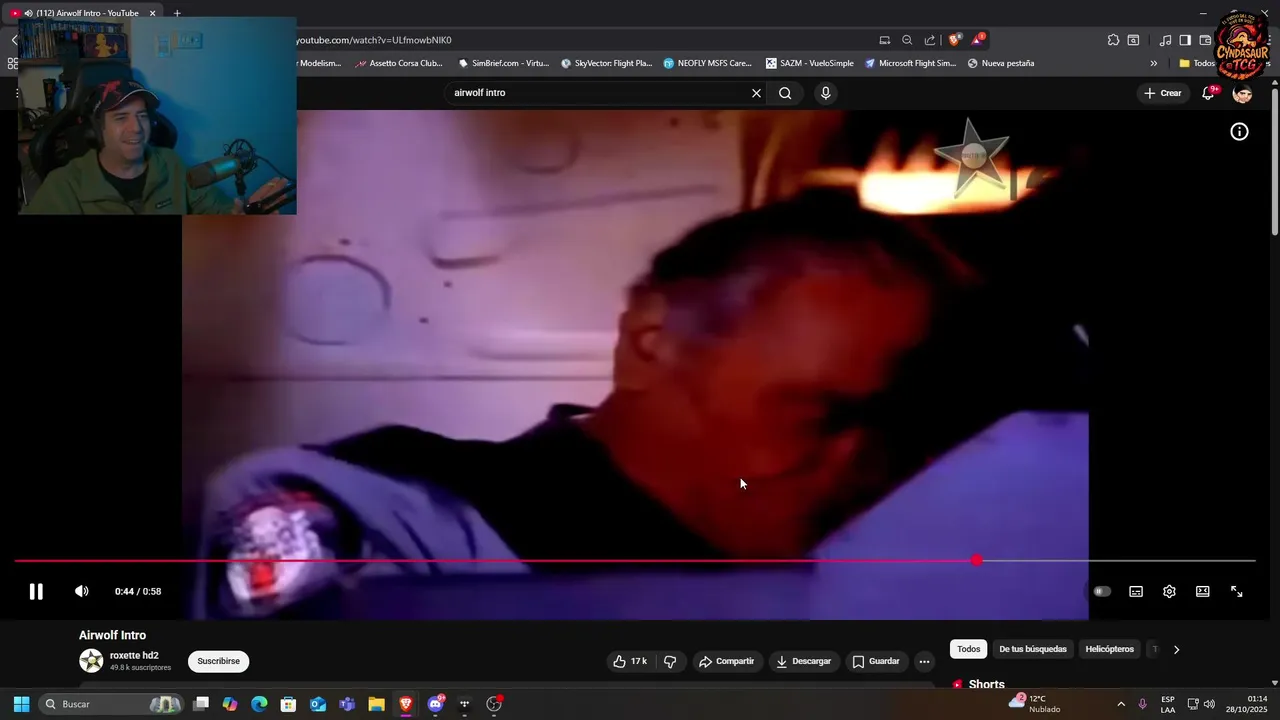This screenshot has width=1280, height=720.
Task: Open Outlook from the taskbar
Action: (x=318, y=704)
